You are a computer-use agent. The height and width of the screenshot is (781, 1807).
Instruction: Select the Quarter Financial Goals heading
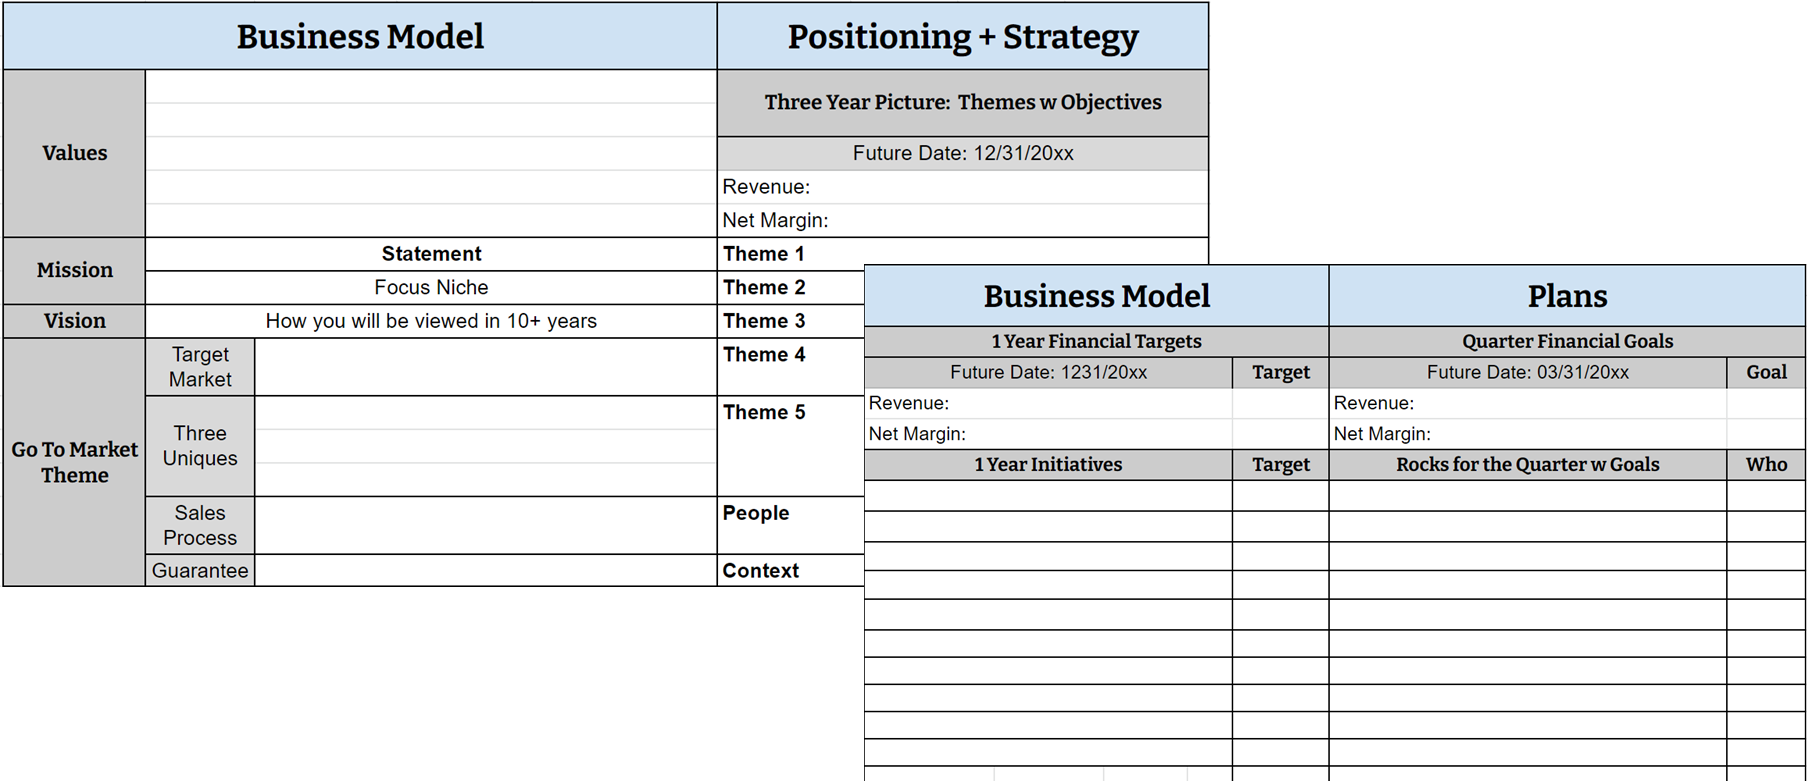pyautogui.click(x=1567, y=341)
